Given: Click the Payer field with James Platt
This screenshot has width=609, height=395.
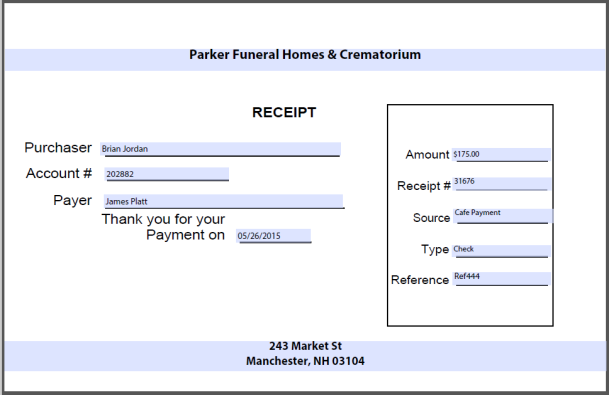Looking at the screenshot, I should [223, 201].
